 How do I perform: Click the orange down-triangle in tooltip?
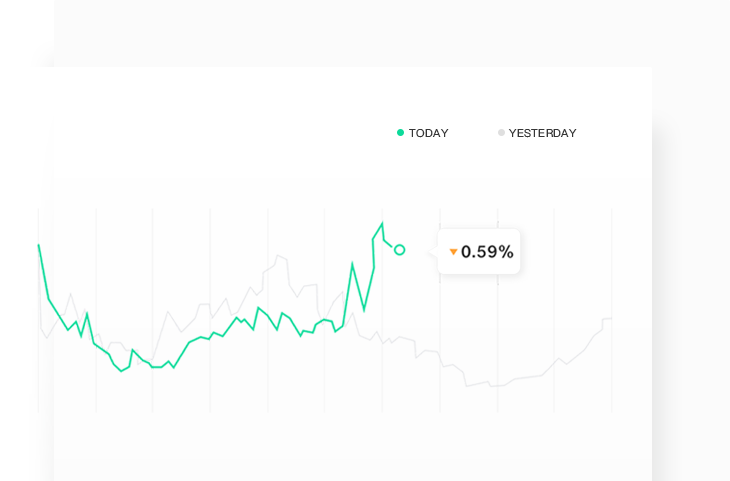(x=453, y=252)
